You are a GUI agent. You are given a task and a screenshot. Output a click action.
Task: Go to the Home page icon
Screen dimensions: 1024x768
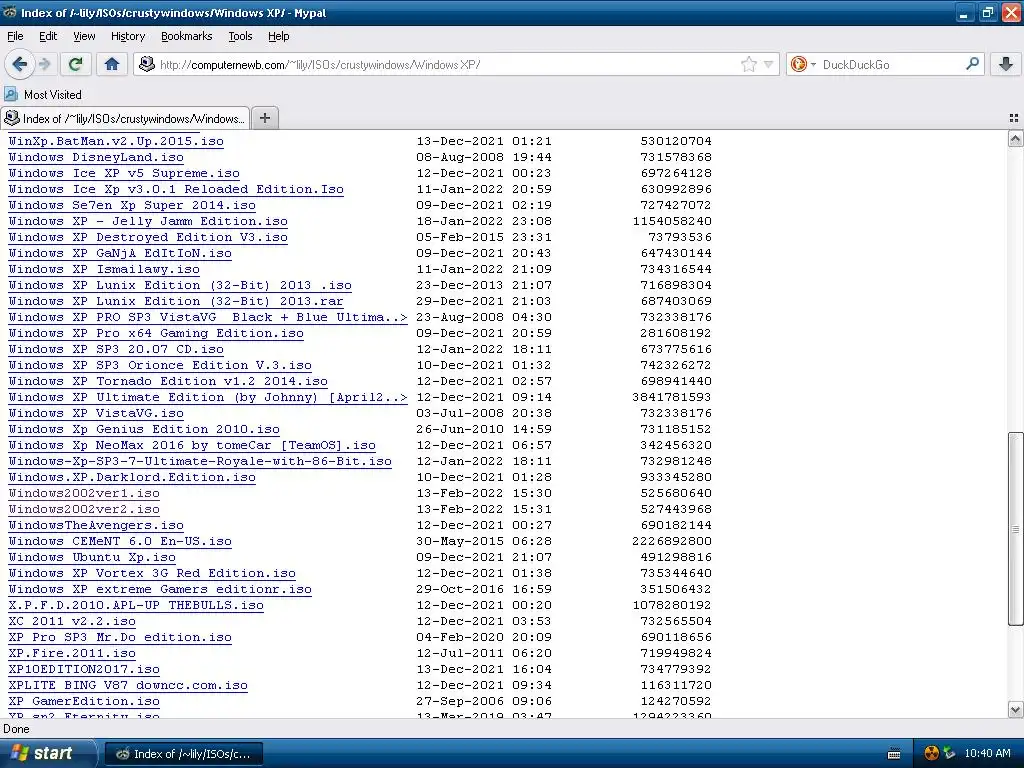click(112, 64)
